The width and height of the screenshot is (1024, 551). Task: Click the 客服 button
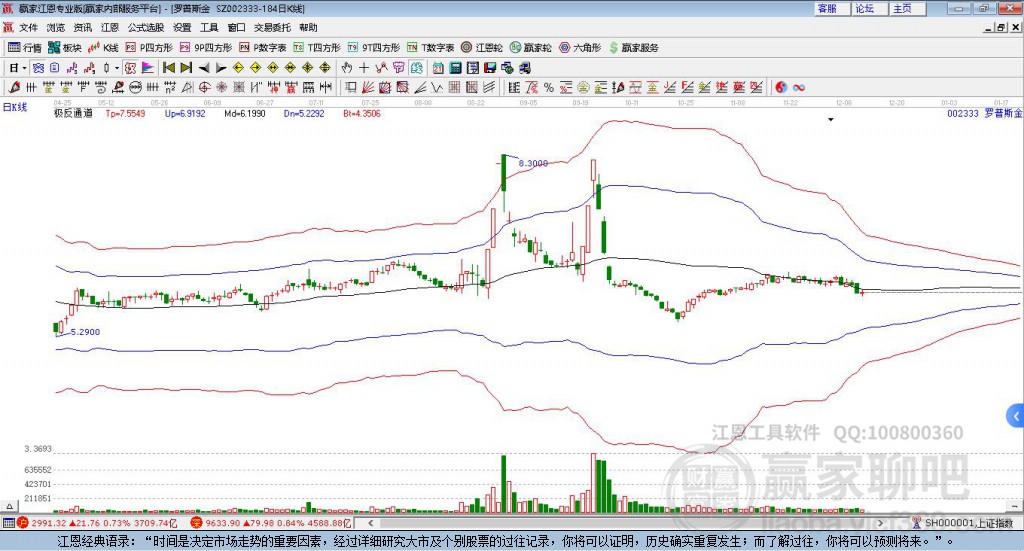point(832,8)
